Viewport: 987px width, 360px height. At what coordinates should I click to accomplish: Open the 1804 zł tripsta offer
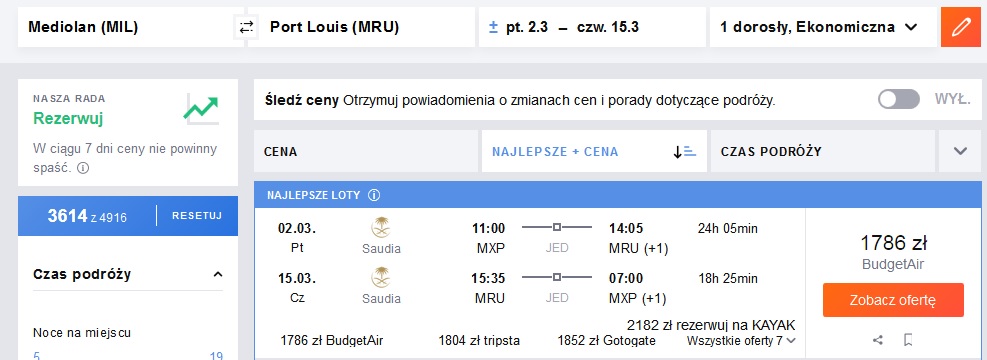pos(479,341)
